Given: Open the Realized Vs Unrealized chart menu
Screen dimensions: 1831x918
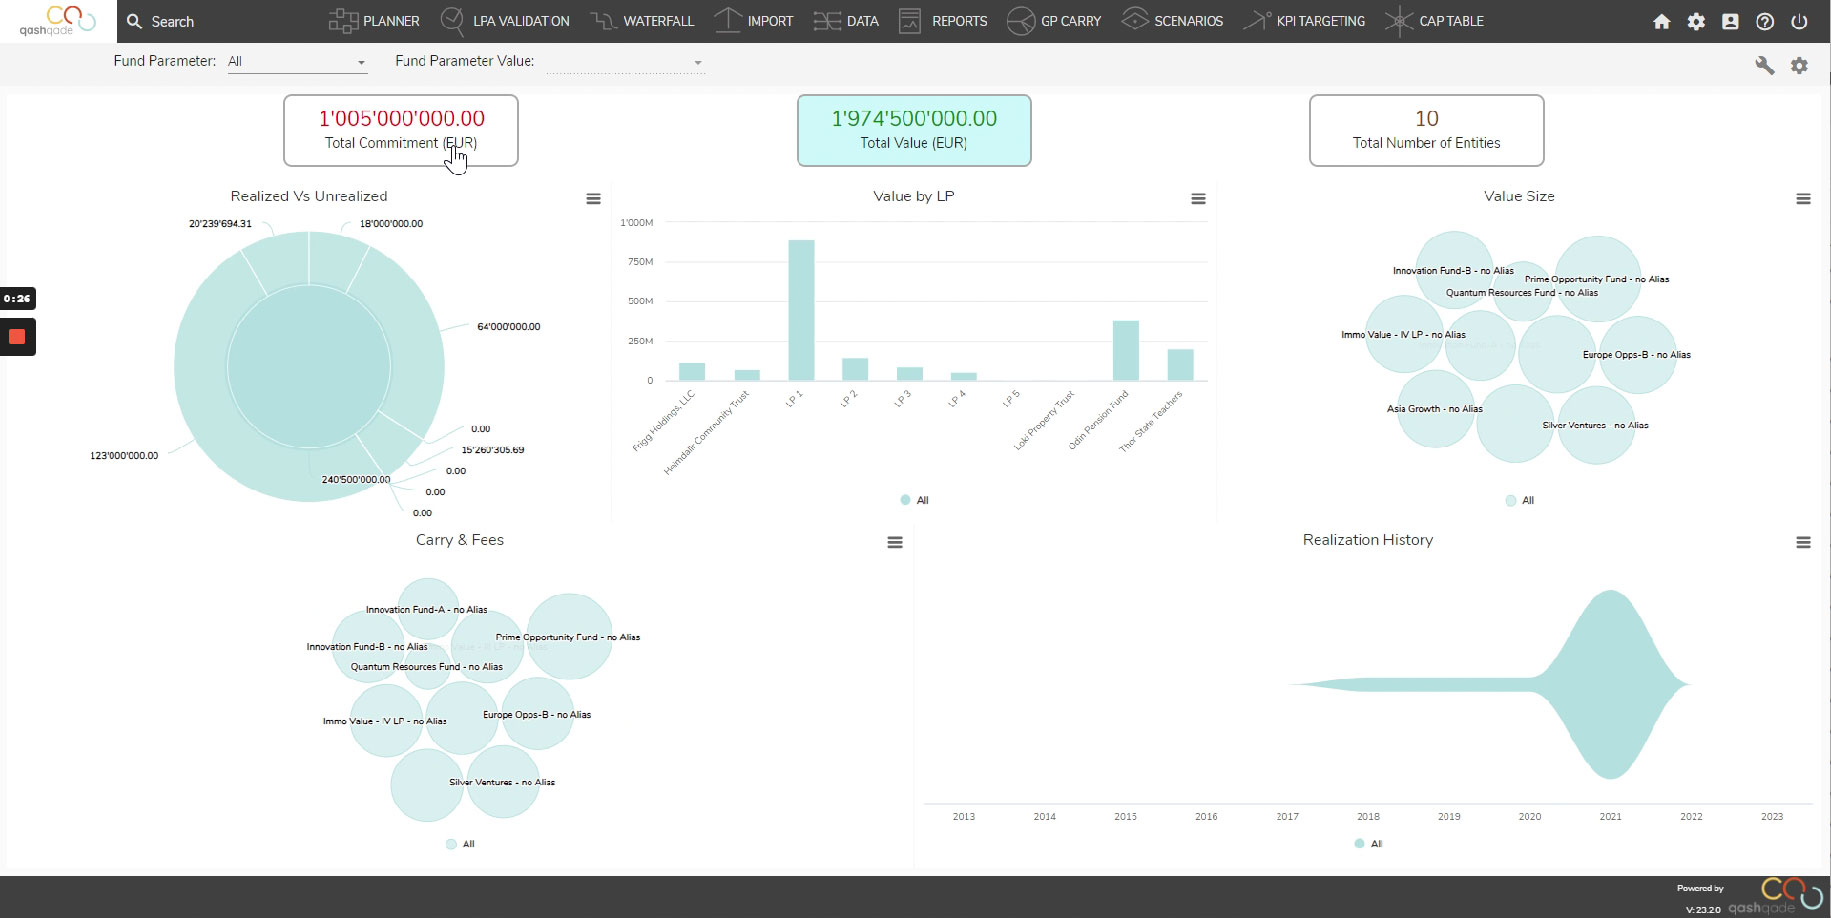Looking at the screenshot, I should pos(593,199).
